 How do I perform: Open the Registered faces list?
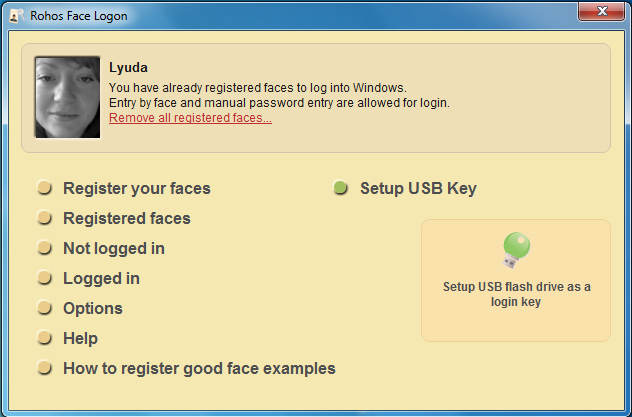tap(126, 218)
